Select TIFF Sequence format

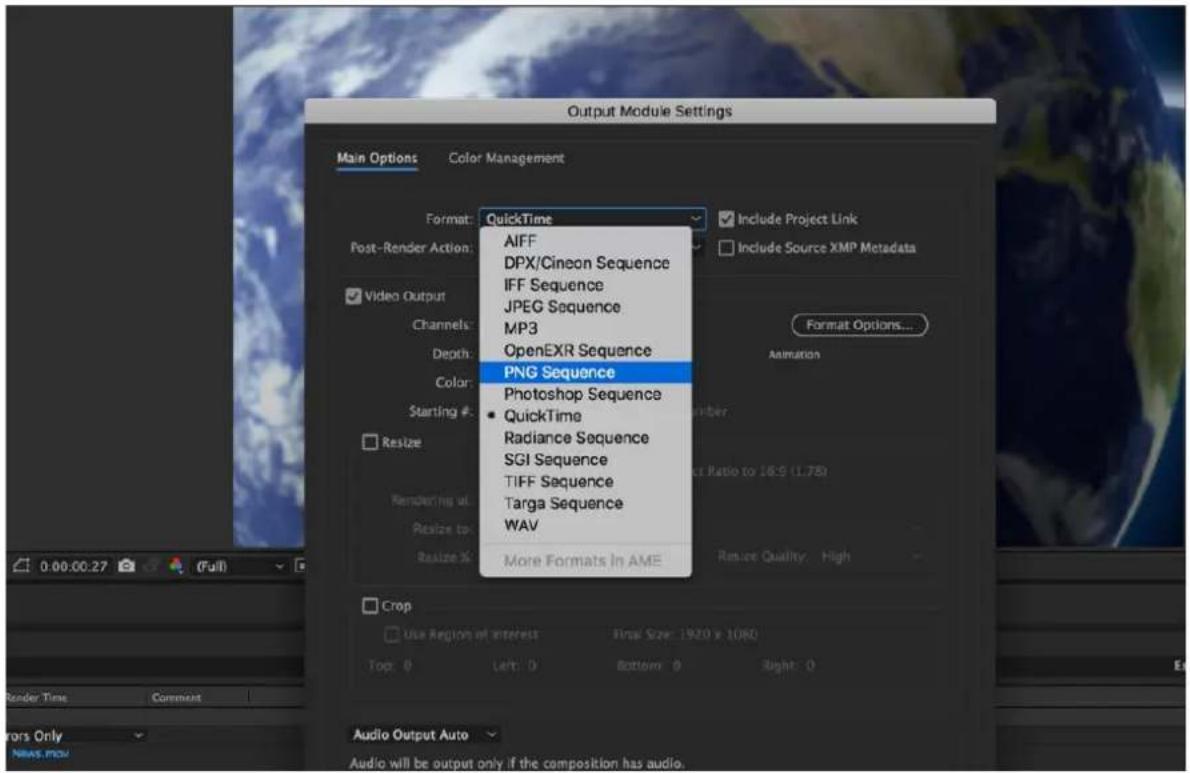click(585, 482)
